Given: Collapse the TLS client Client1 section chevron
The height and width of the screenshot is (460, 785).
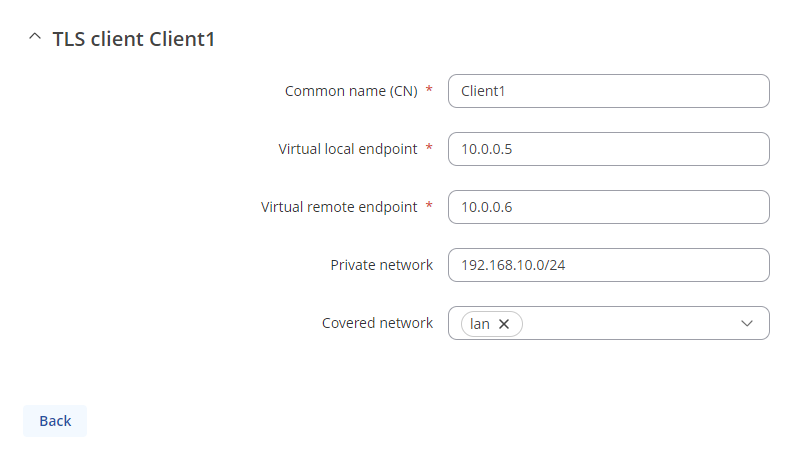Looking at the screenshot, I should [x=35, y=38].
